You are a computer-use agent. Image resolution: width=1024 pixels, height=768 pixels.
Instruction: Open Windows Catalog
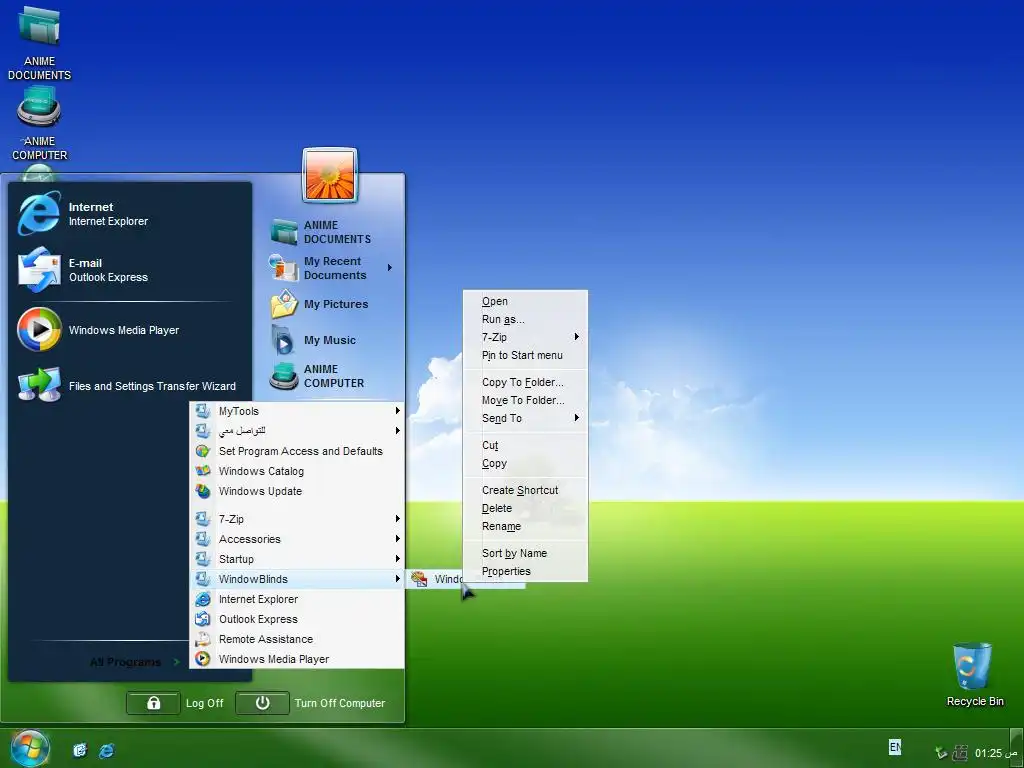pyautogui.click(x=297, y=471)
